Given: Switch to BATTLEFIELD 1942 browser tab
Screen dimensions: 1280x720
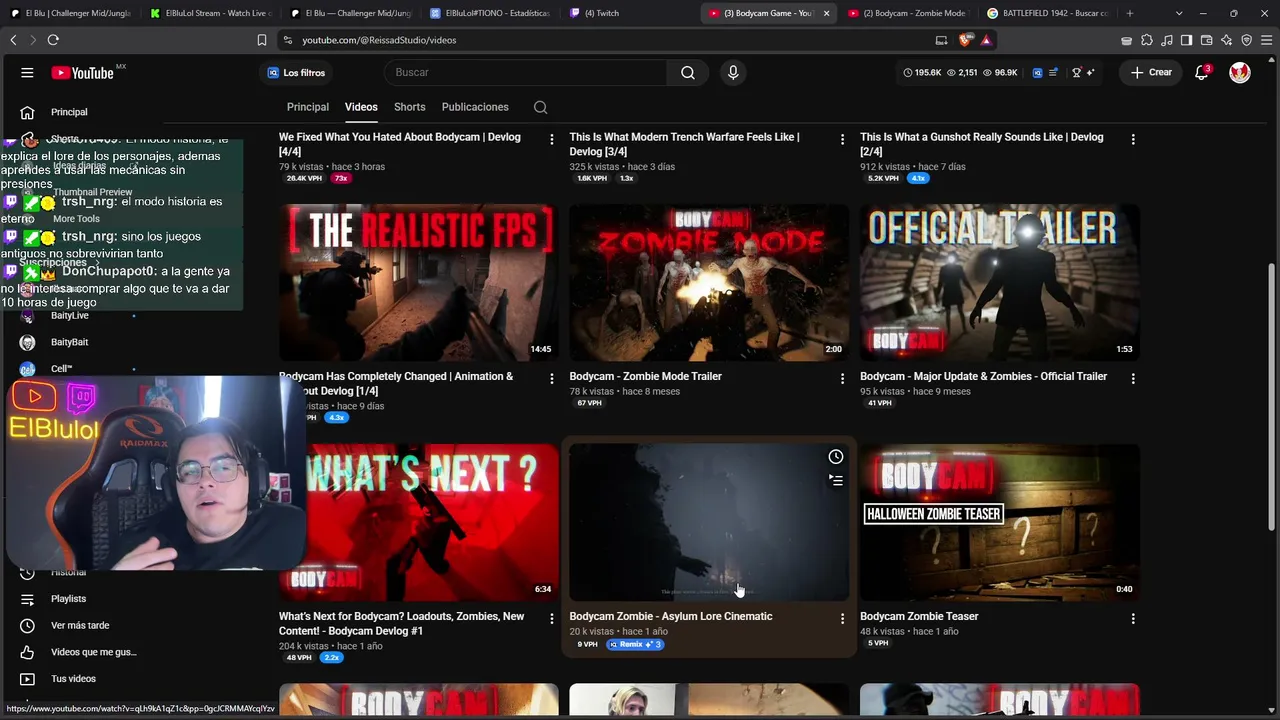Looking at the screenshot, I should pyautogui.click(x=1047, y=13).
